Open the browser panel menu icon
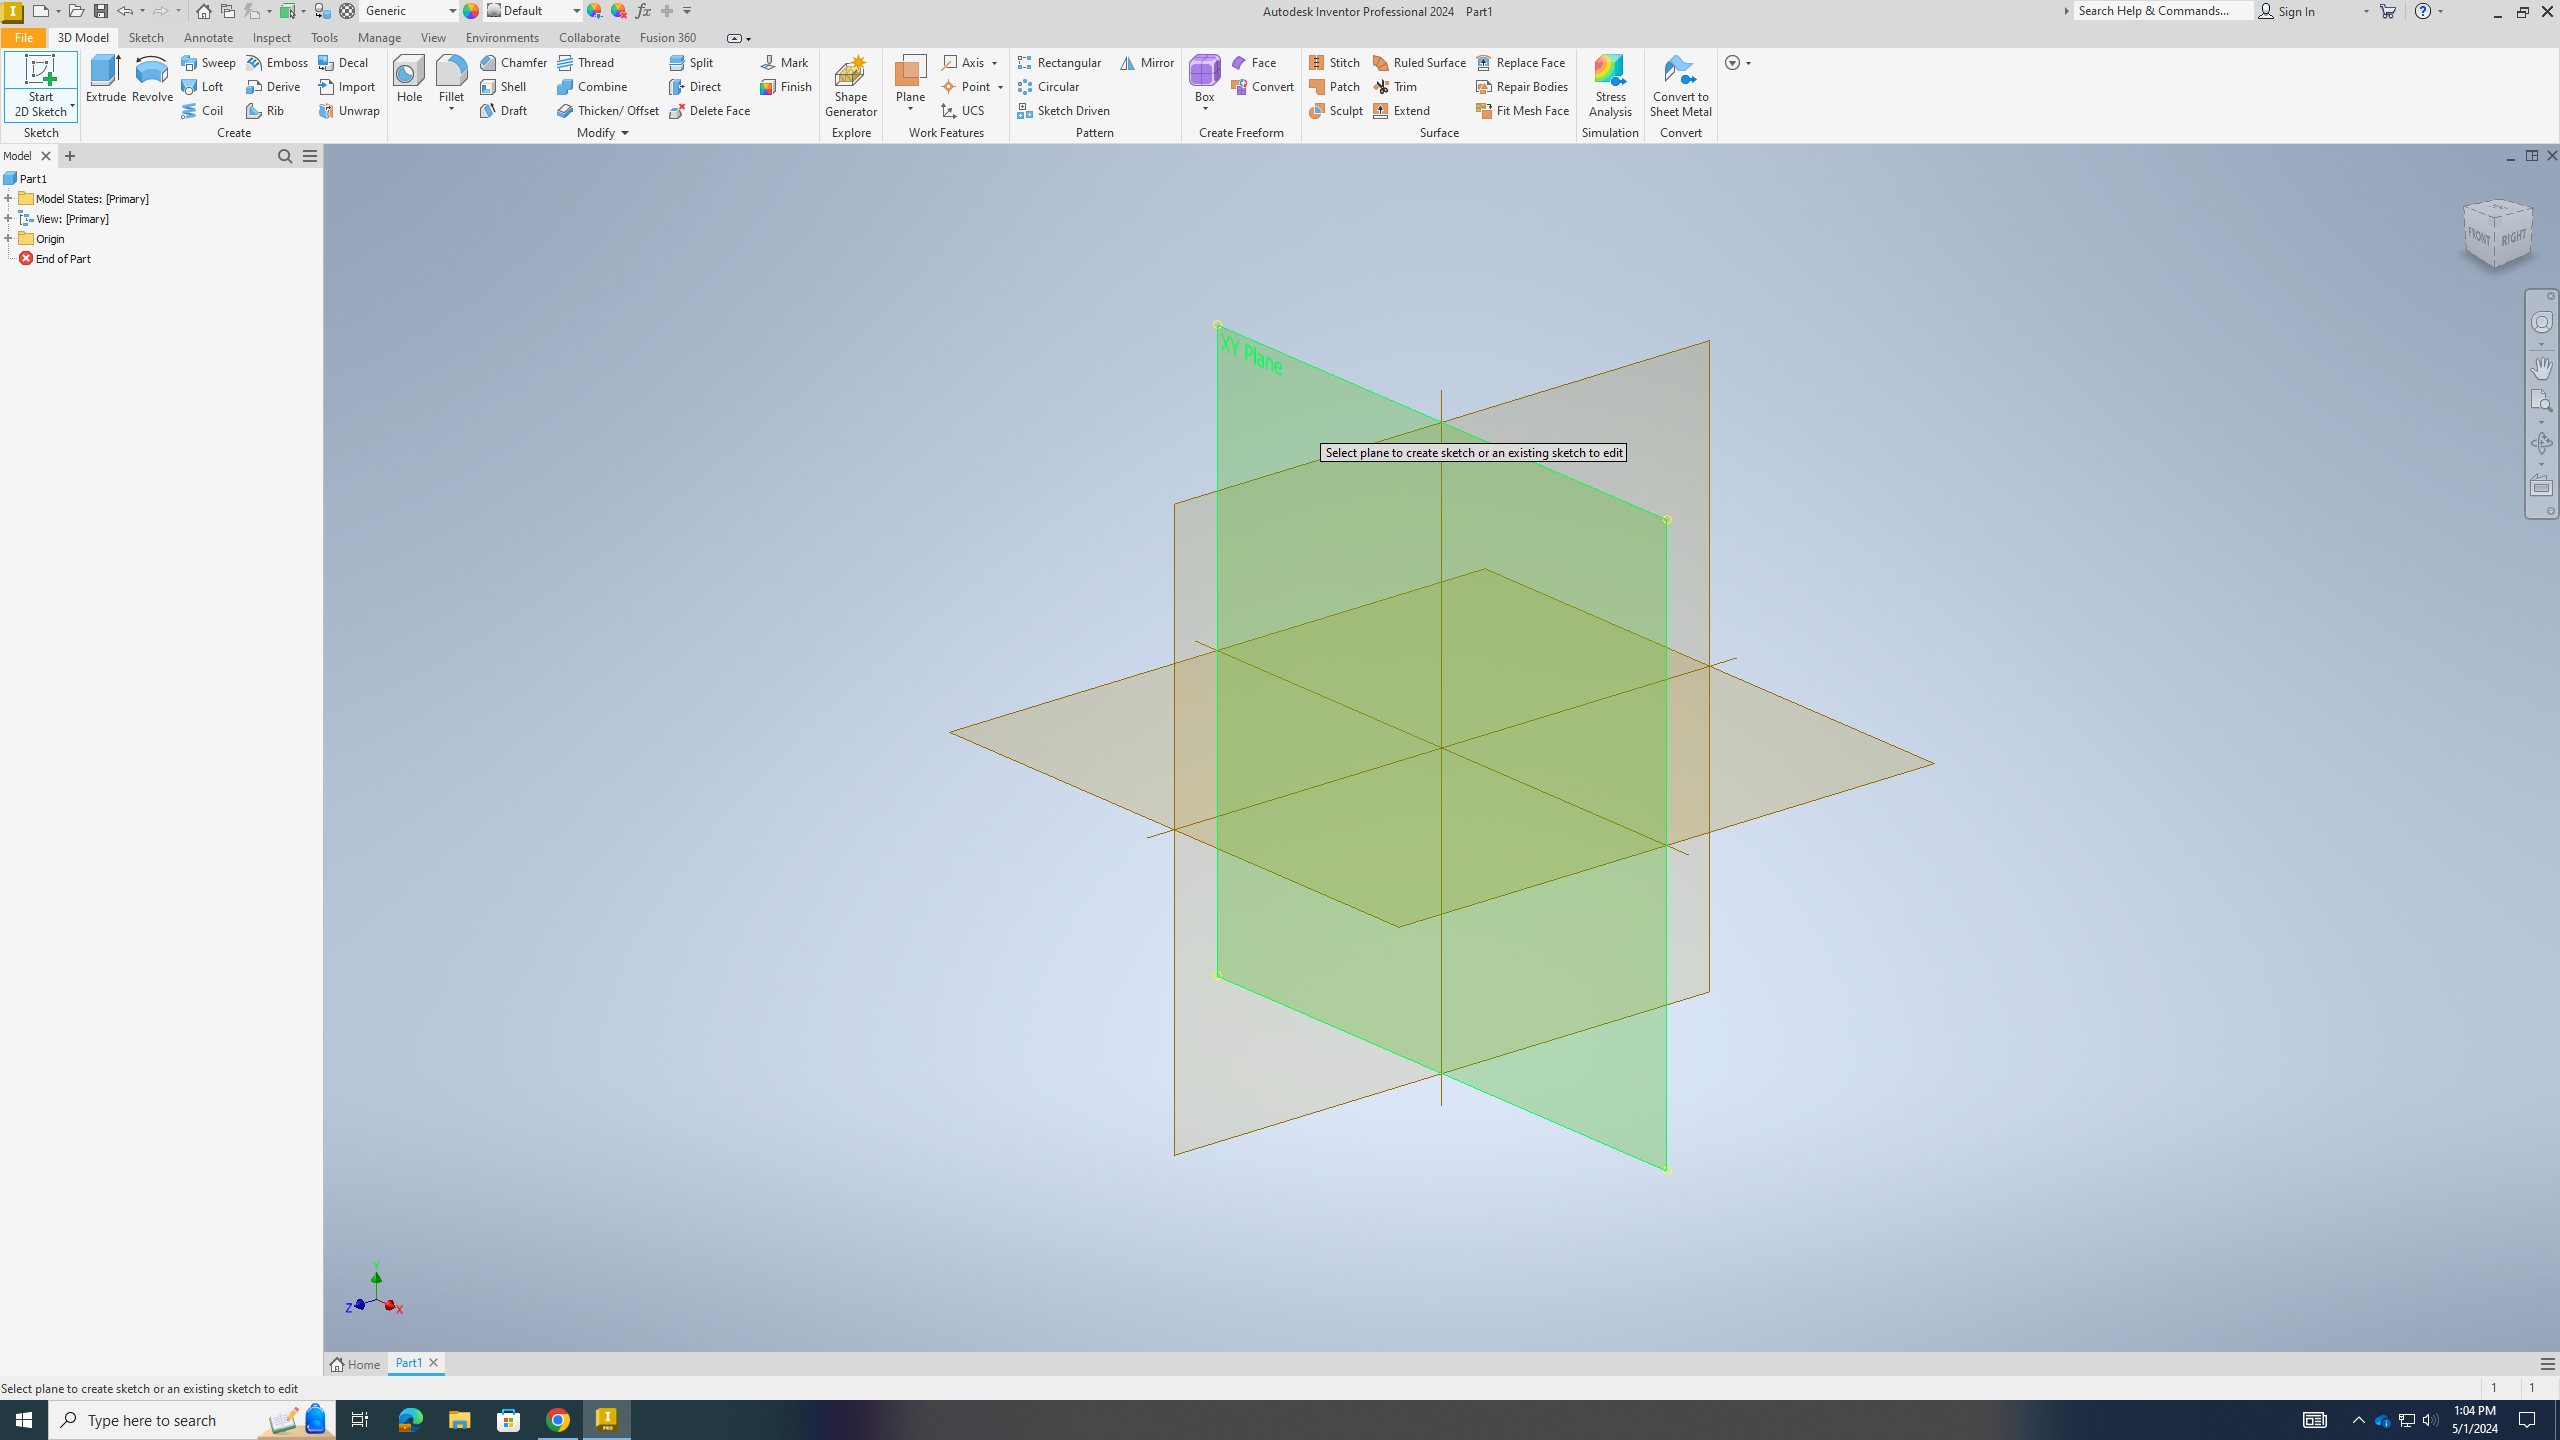The height and width of the screenshot is (1440, 2560). coord(310,156)
